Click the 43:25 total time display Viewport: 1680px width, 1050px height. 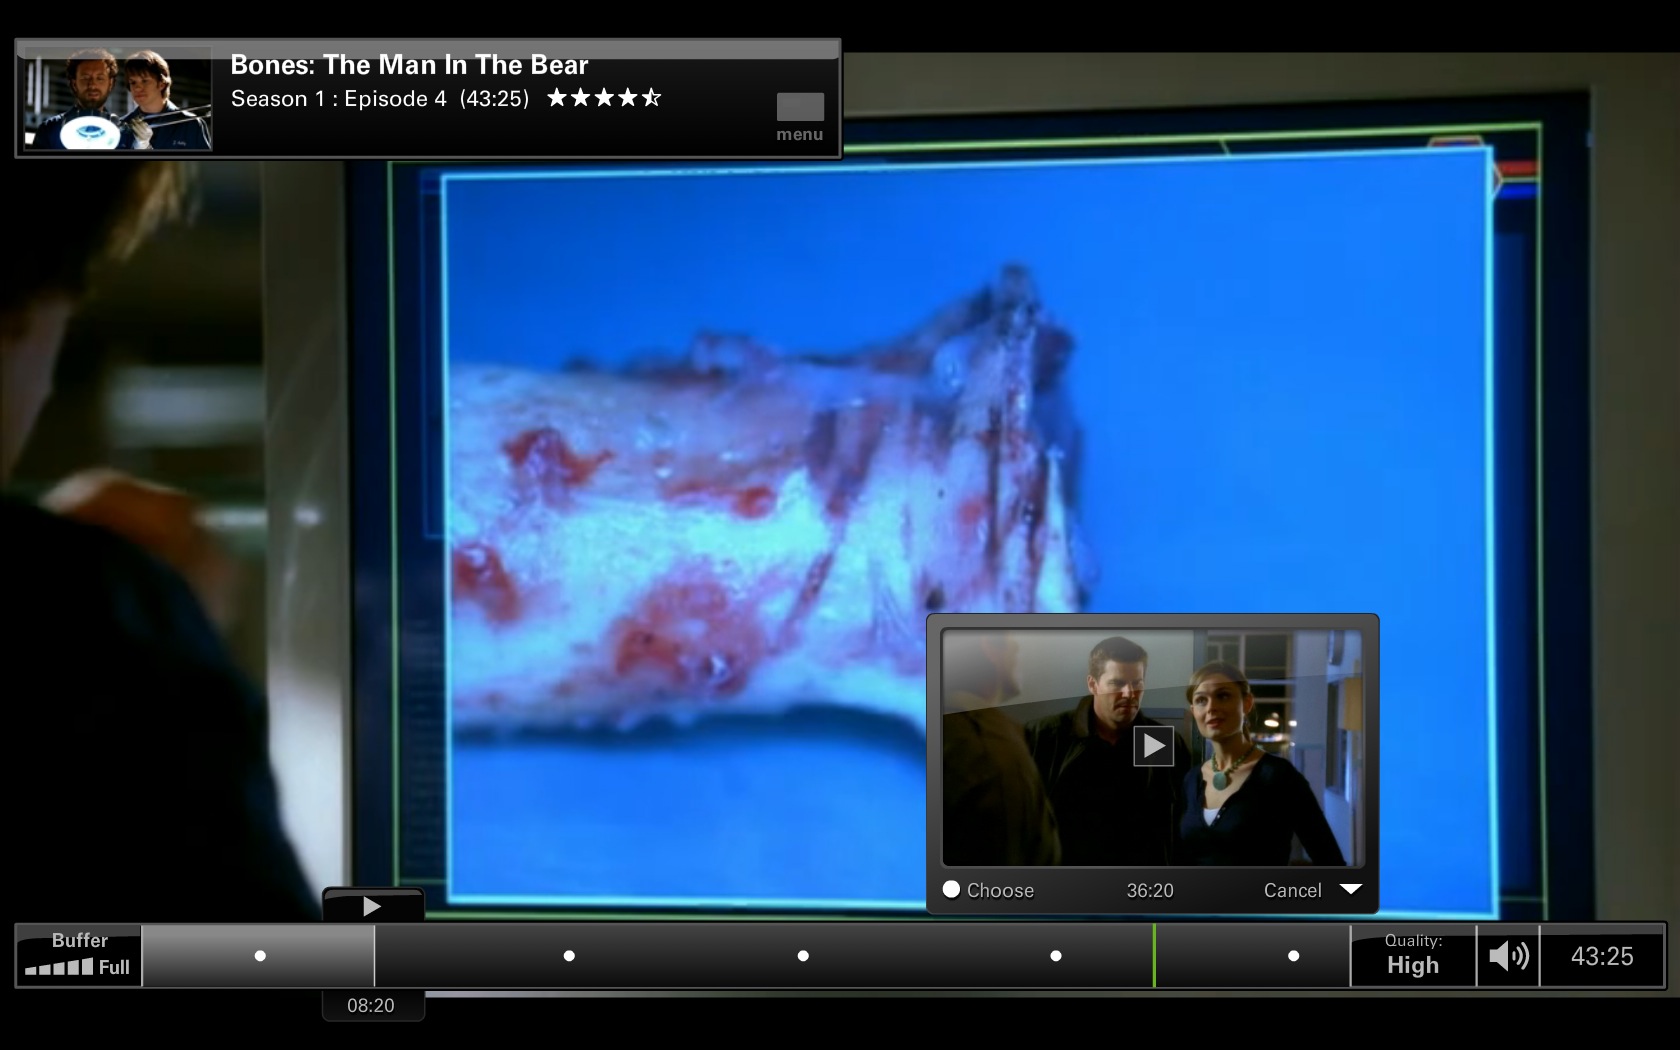pos(1602,956)
